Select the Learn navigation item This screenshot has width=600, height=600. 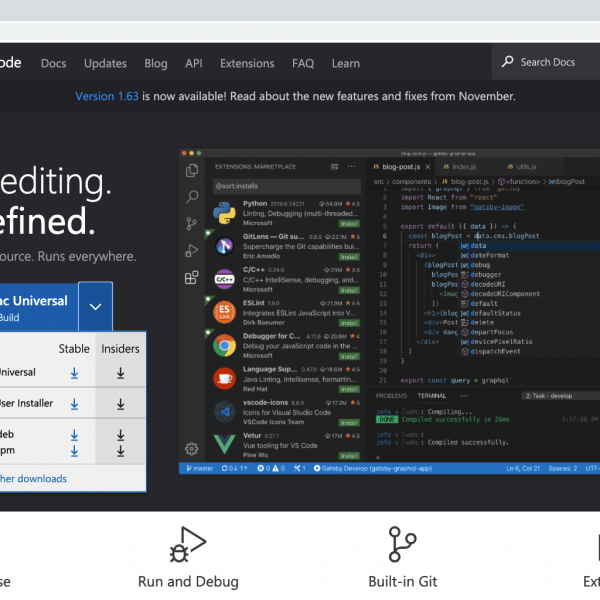(345, 63)
